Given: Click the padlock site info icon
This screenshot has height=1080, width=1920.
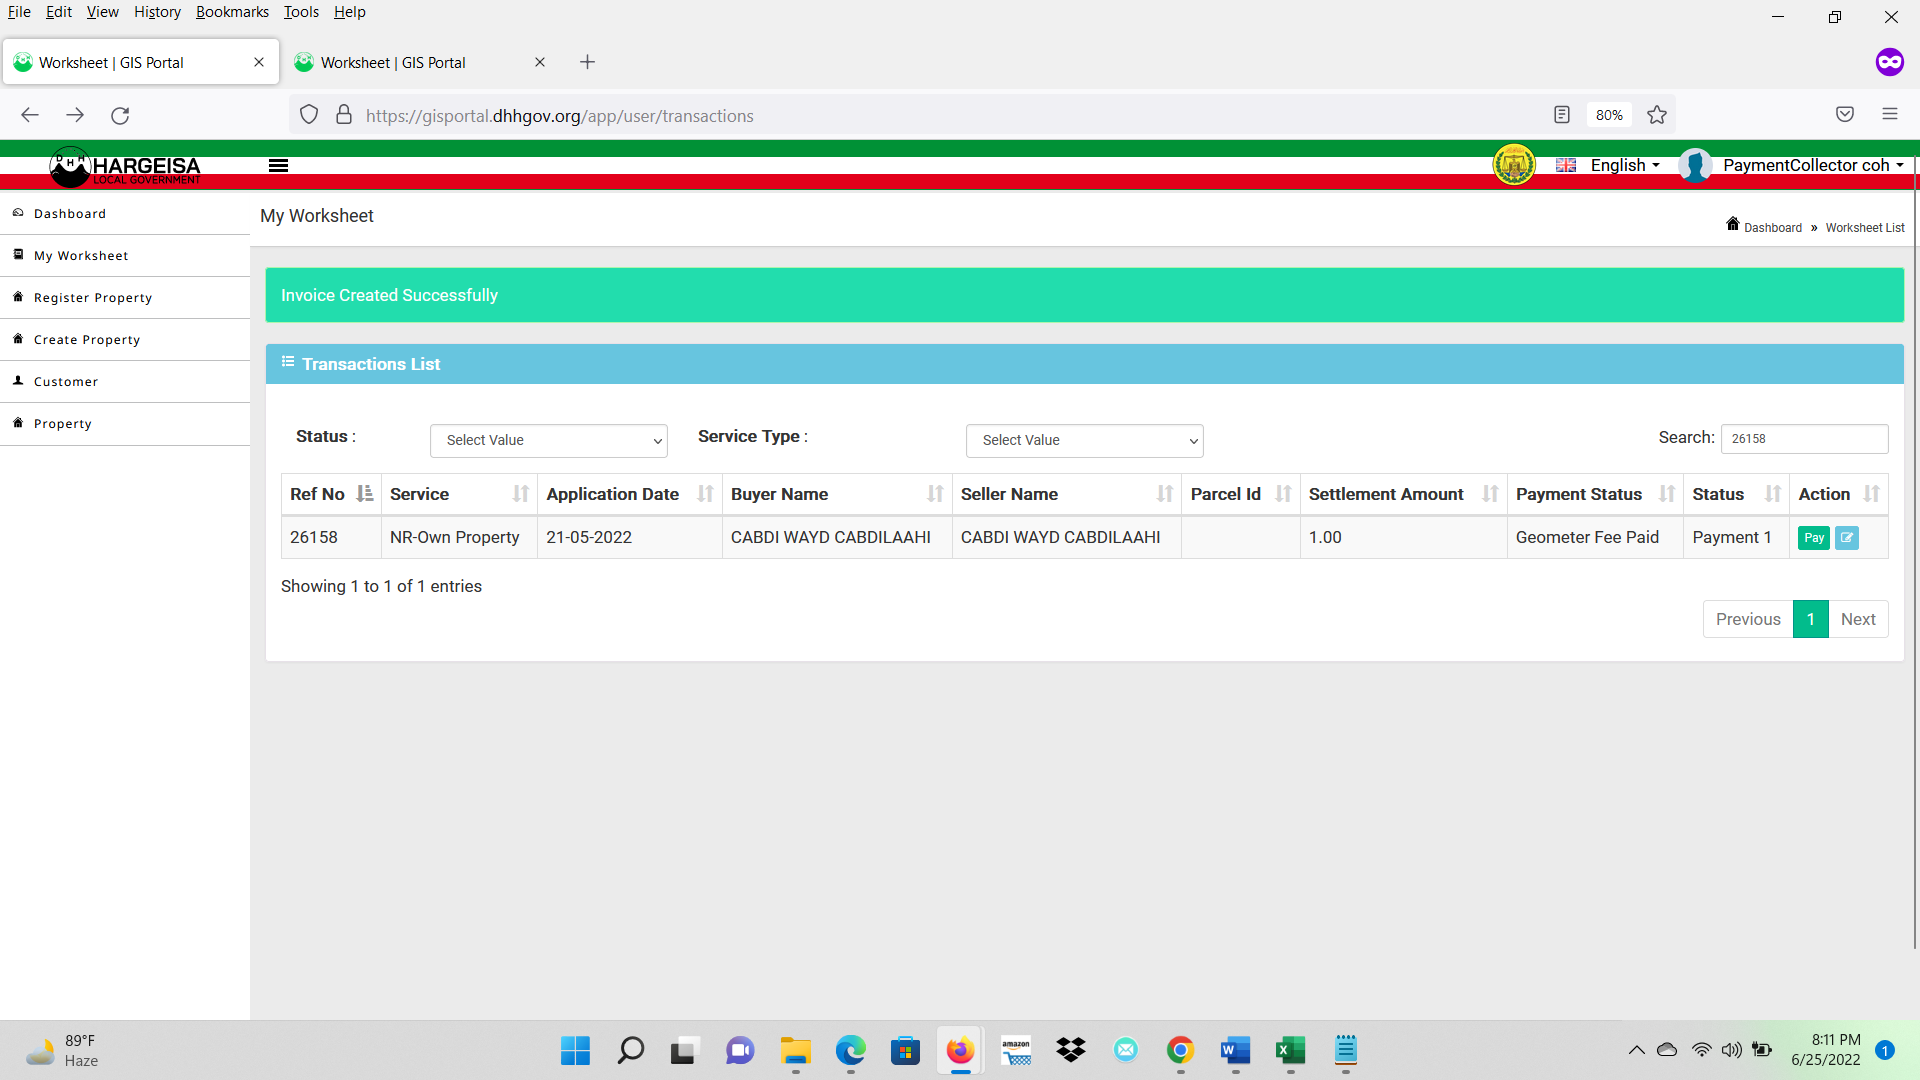Looking at the screenshot, I should [x=344, y=115].
